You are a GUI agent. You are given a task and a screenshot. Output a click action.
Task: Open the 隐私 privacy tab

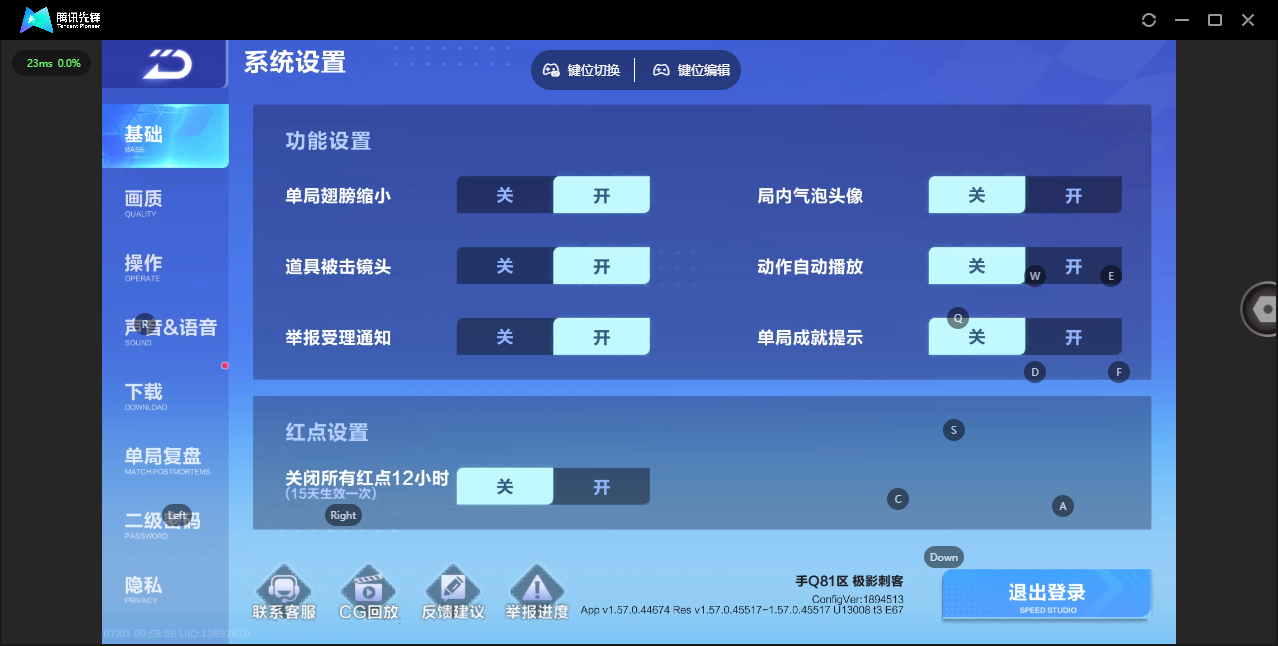pyautogui.click(x=165, y=588)
